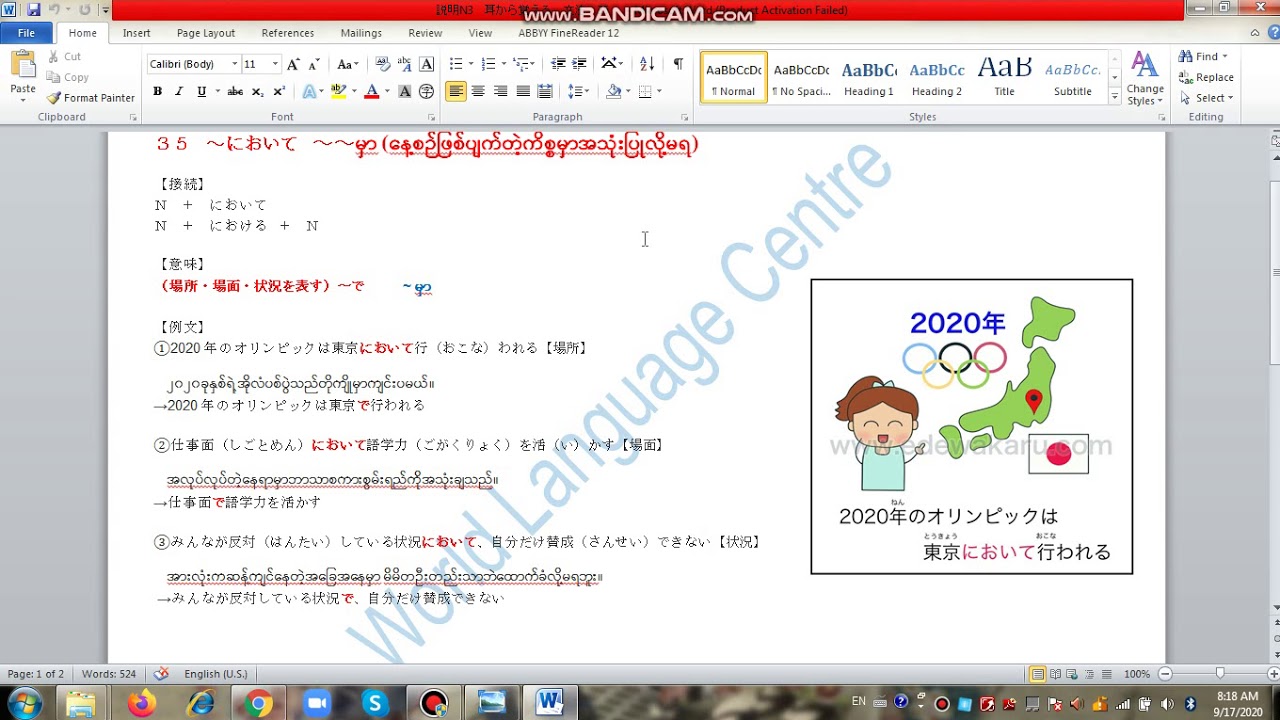Expand the Styles gallery arrow
Image resolution: width=1280 pixels, height=720 pixels.
click(x=1115, y=98)
